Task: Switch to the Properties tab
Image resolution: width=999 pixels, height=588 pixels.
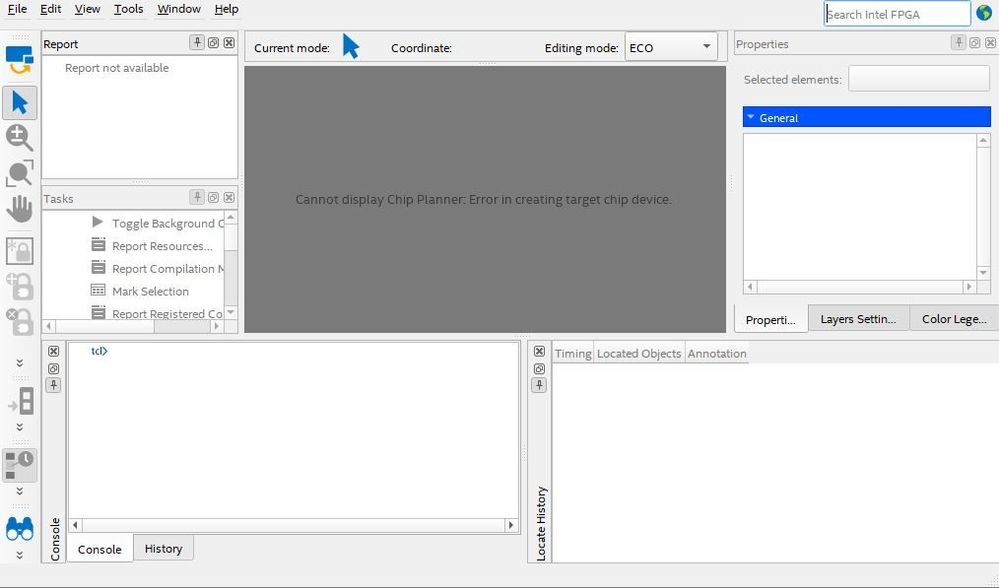Action: (770, 320)
